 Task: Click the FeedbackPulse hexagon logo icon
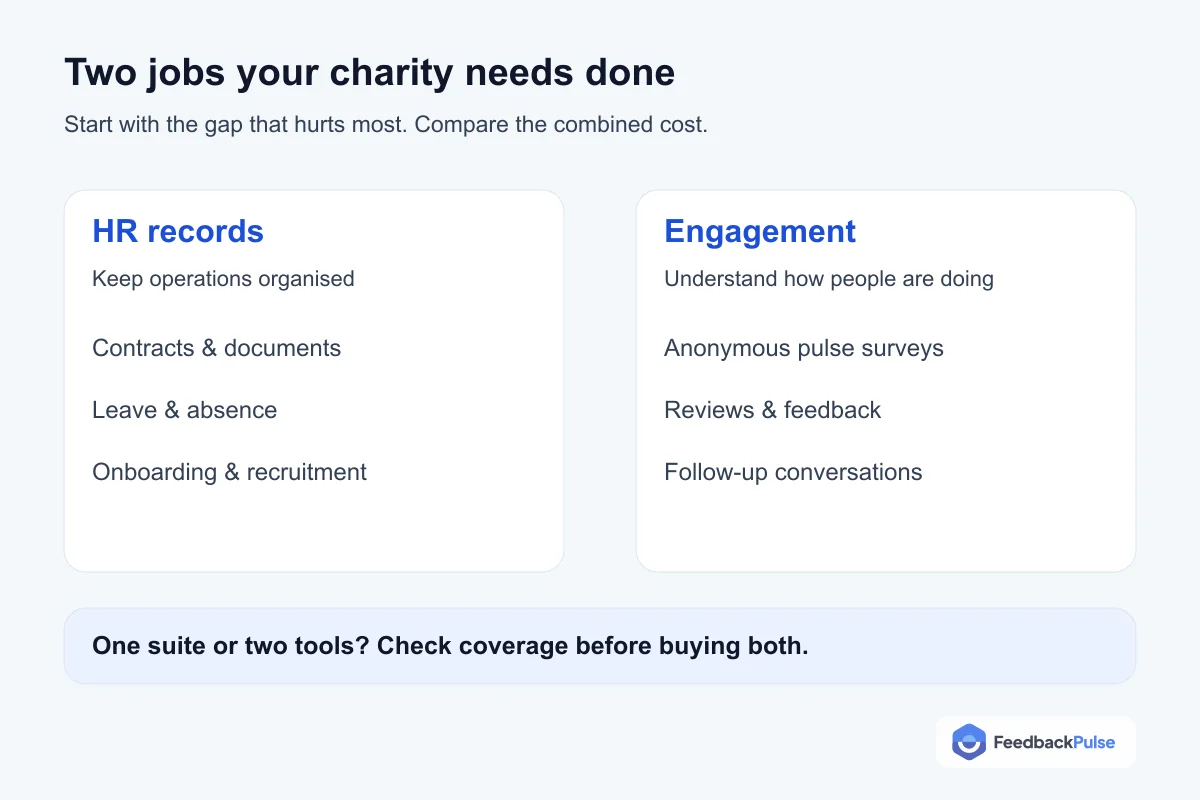(x=969, y=742)
